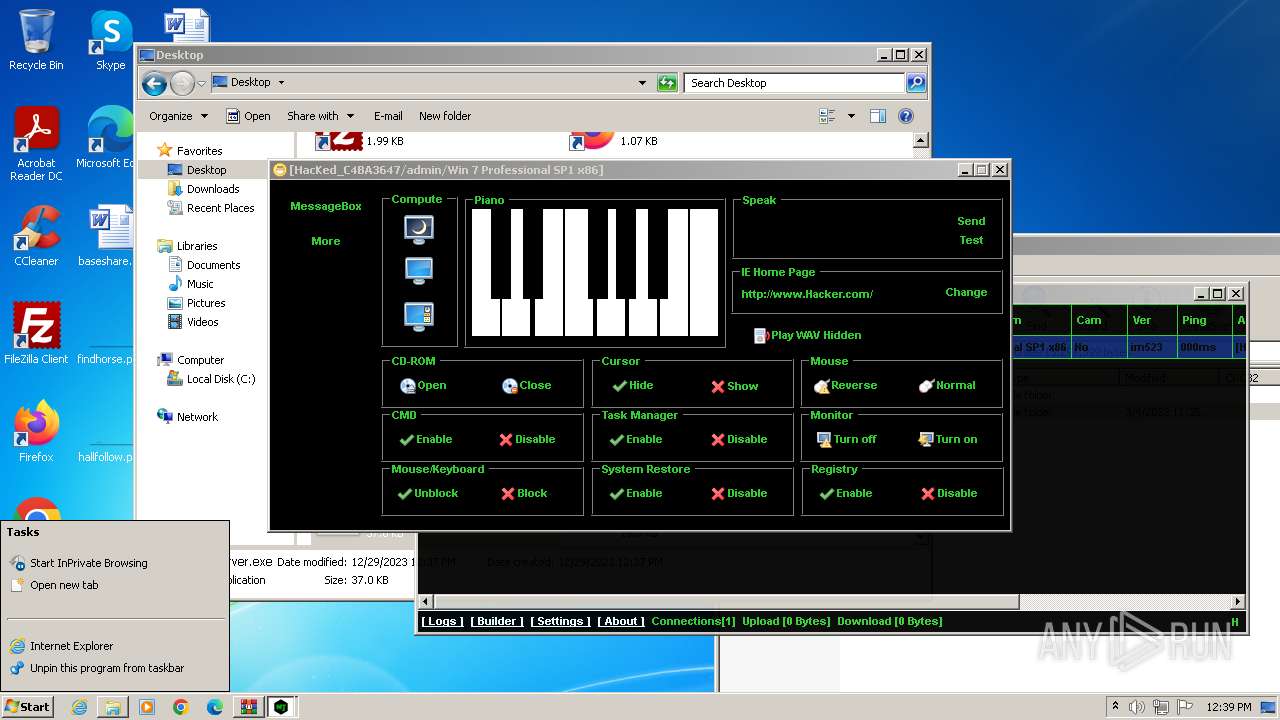Viewport: 1280px width, 720px height.
Task: Open the CD-ROM tray
Action: pyautogui.click(x=423, y=385)
